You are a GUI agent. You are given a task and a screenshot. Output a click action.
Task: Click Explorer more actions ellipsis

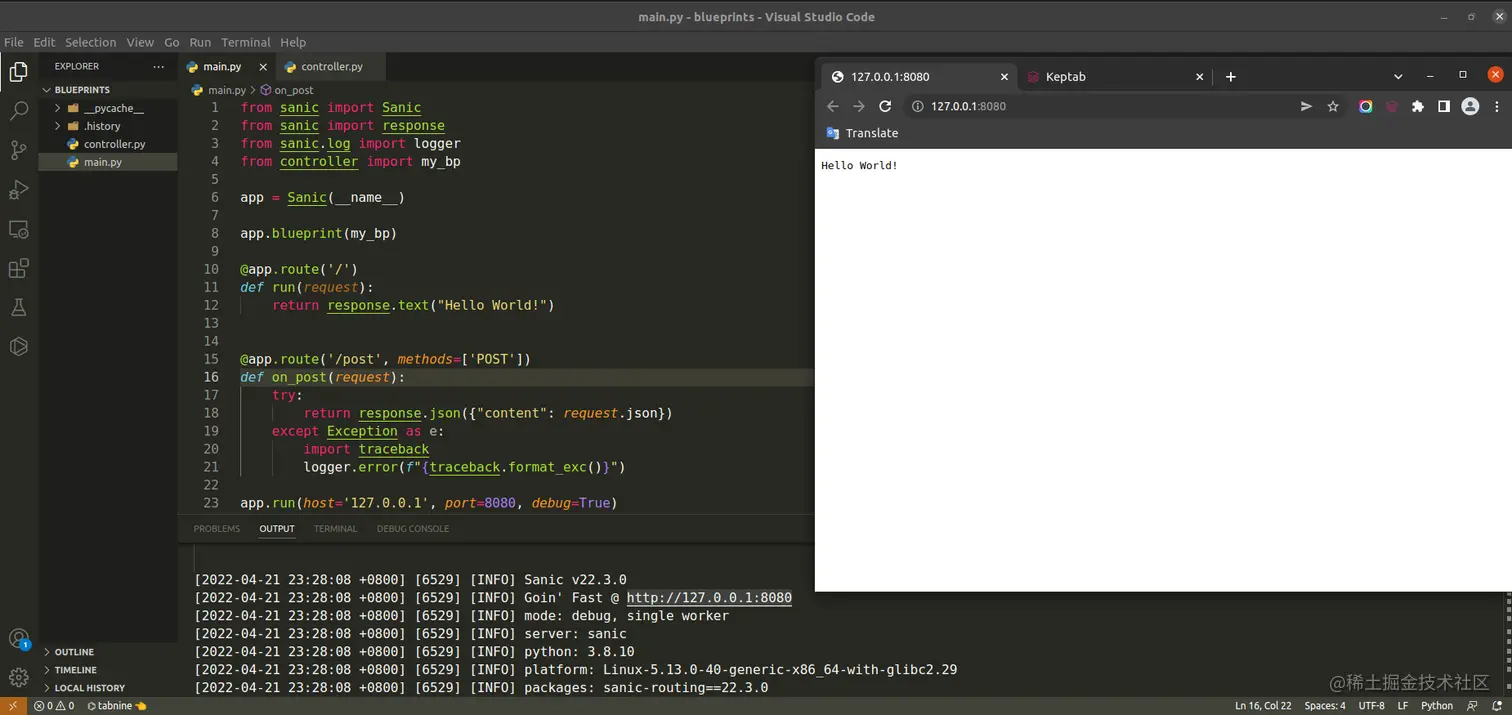158,66
